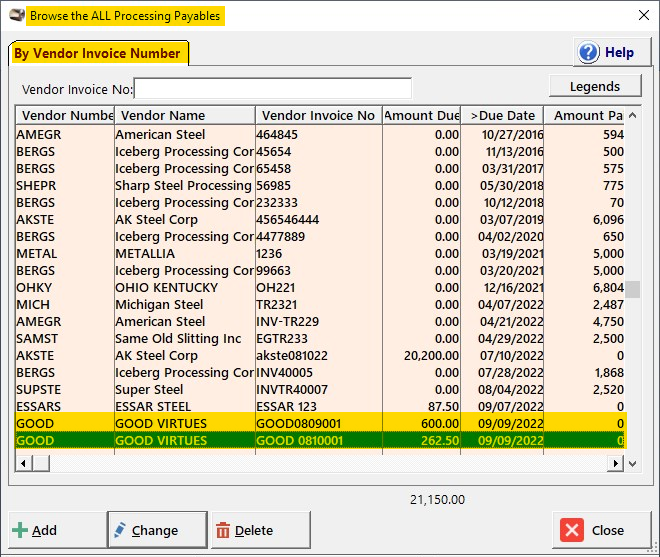The width and height of the screenshot is (660, 557).
Task: Select invoice 464845 of American Steel
Action: coord(320,135)
